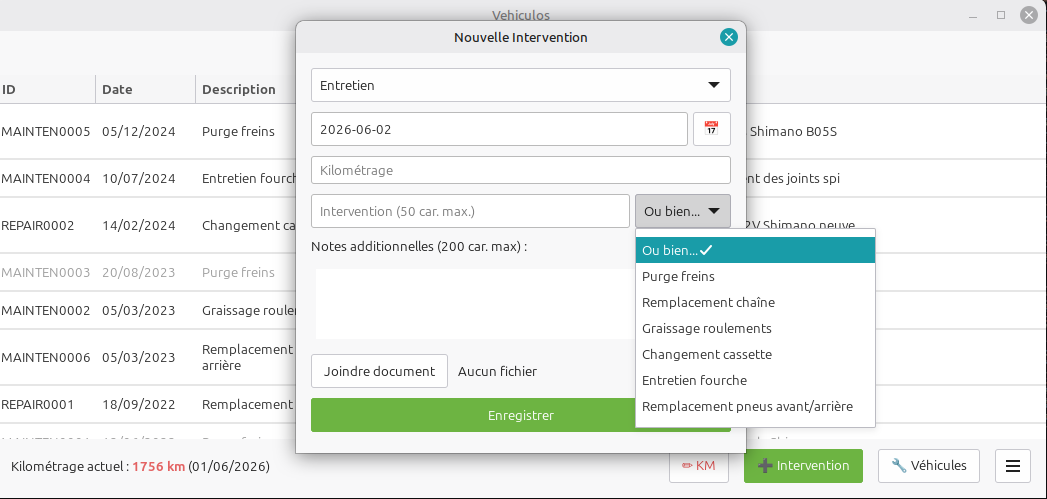Viewport: 1047px width, 499px height.
Task: Open the wrench Véhicules button
Action: (x=929, y=466)
